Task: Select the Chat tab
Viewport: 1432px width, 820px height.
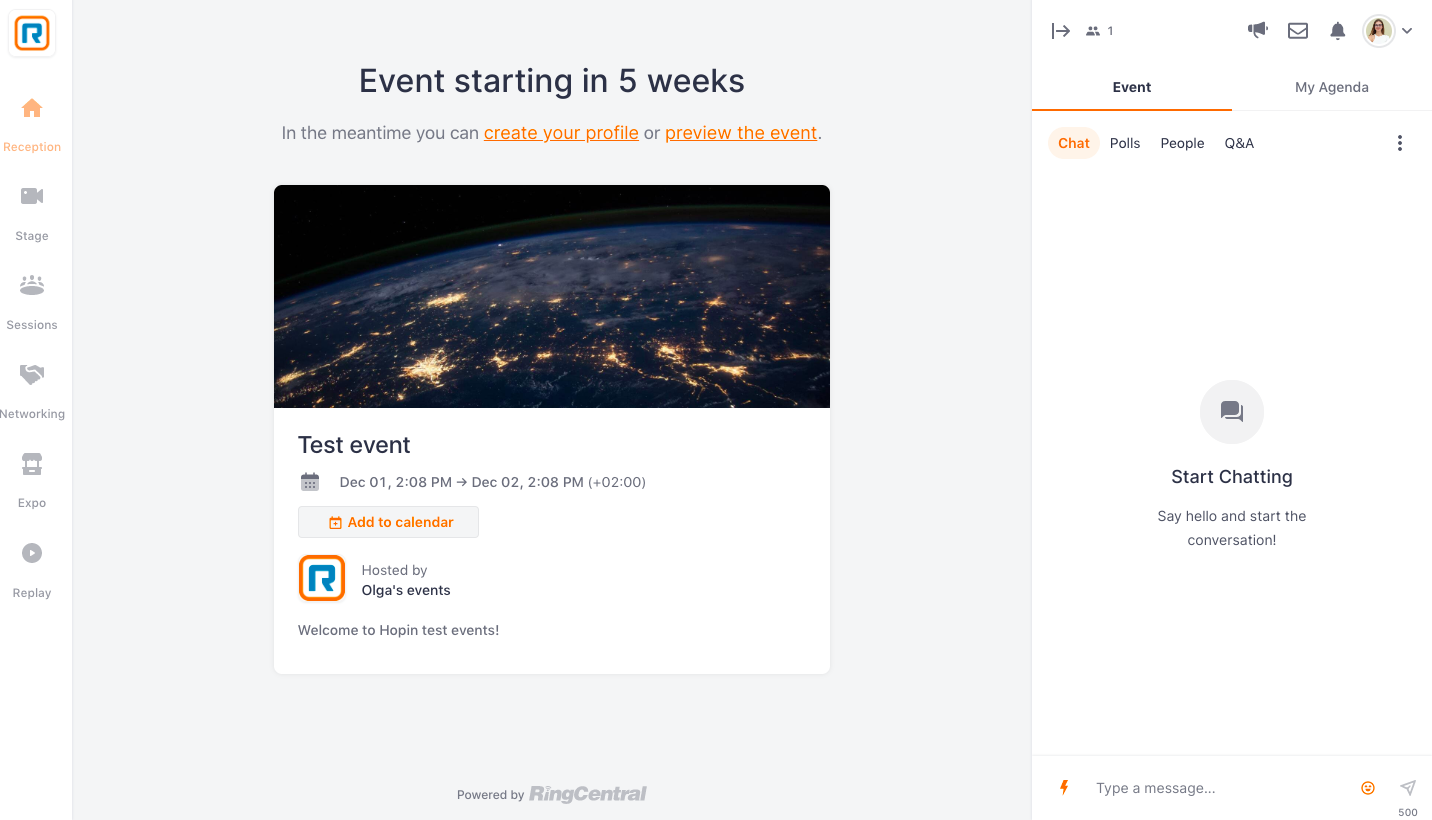Action: pos(1074,143)
